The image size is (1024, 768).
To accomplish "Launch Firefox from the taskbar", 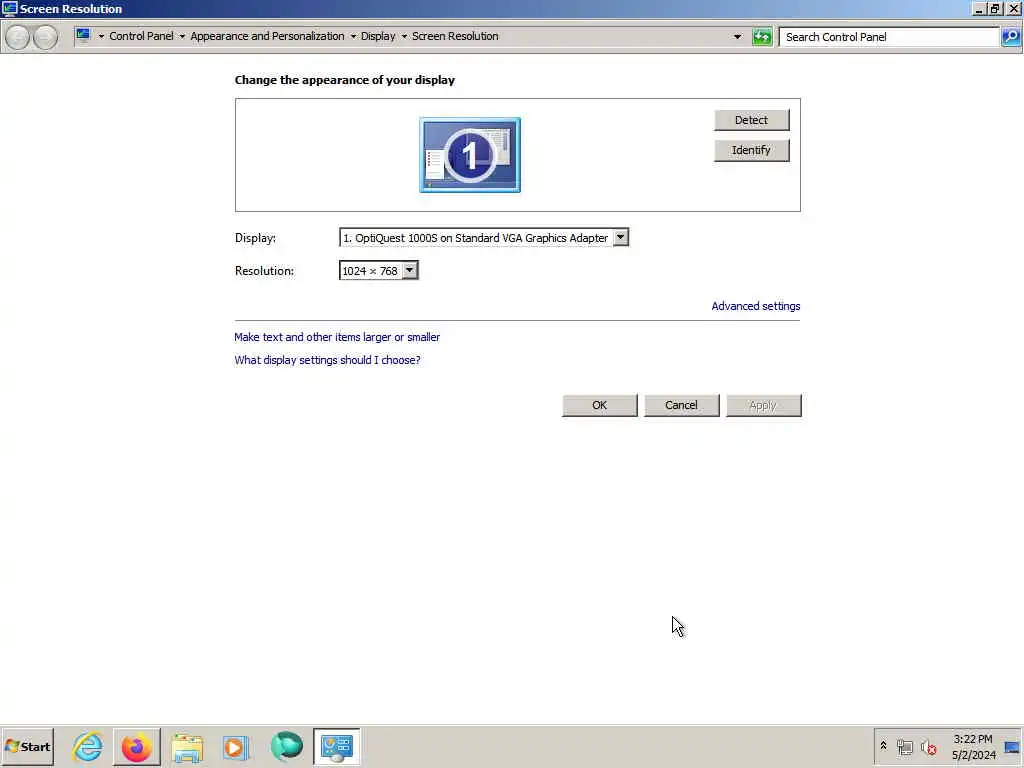I will pyautogui.click(x=136, y=746).
